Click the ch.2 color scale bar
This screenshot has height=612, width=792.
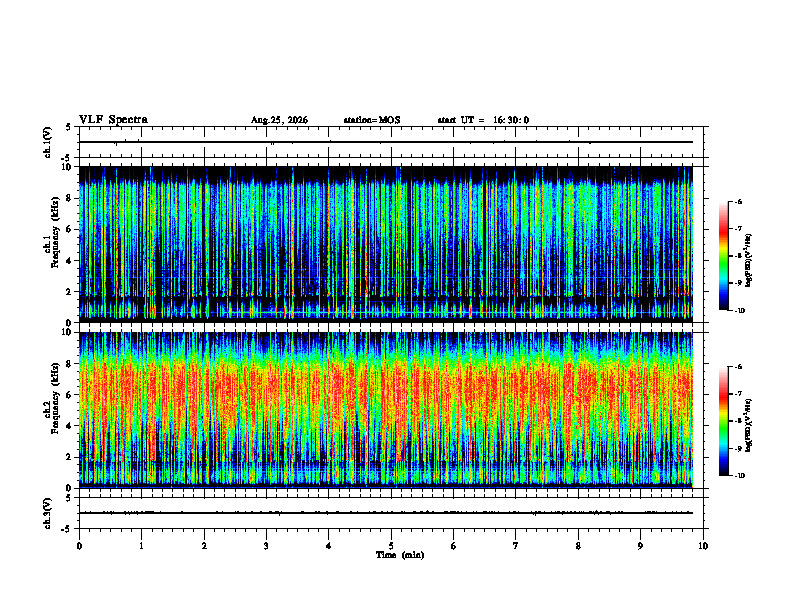(x=723, y=421)
